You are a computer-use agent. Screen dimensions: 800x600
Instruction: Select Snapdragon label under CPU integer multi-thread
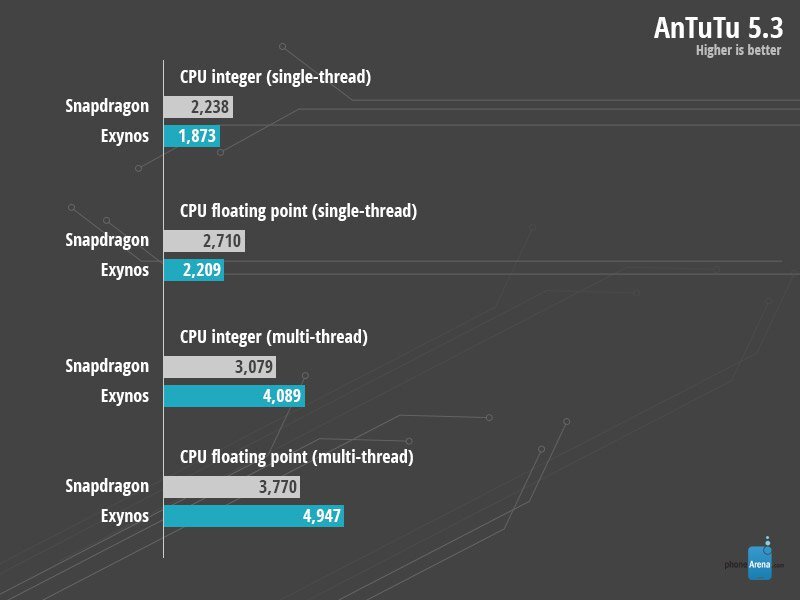coord(107,367)
